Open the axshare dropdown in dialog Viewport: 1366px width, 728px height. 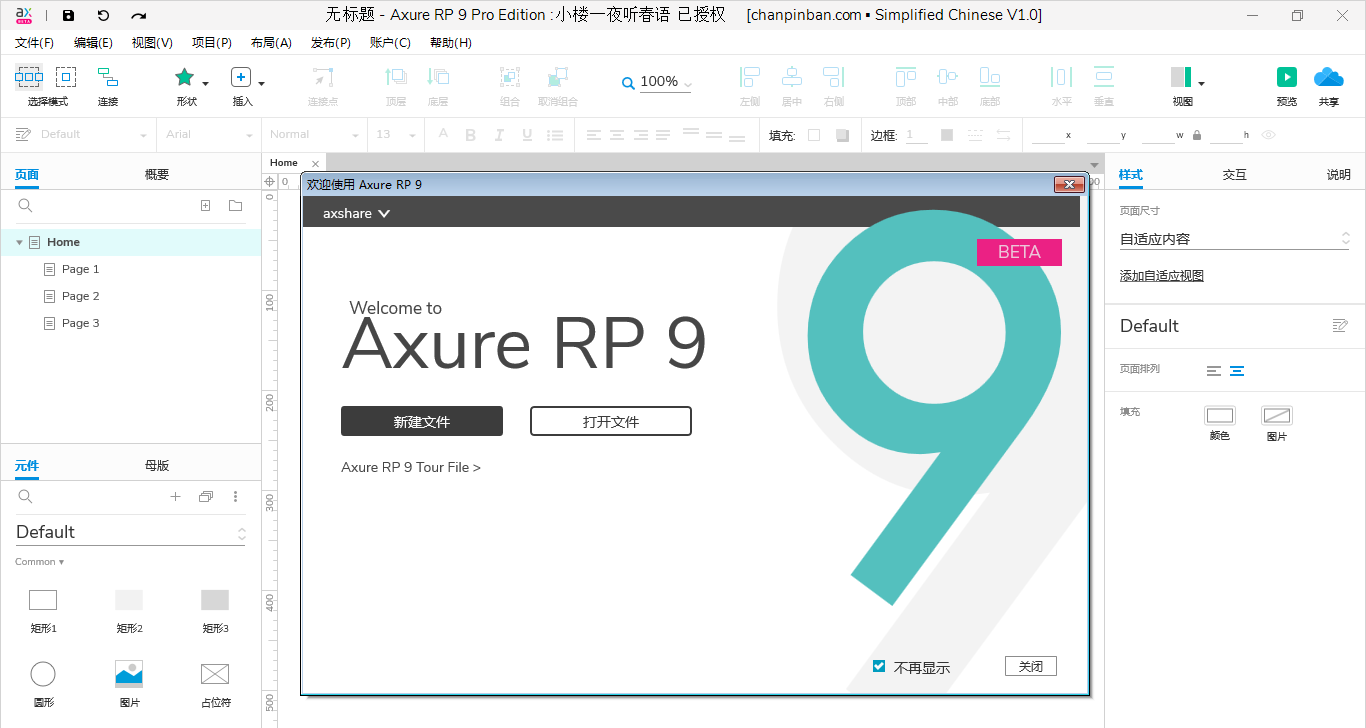(356, 213)
